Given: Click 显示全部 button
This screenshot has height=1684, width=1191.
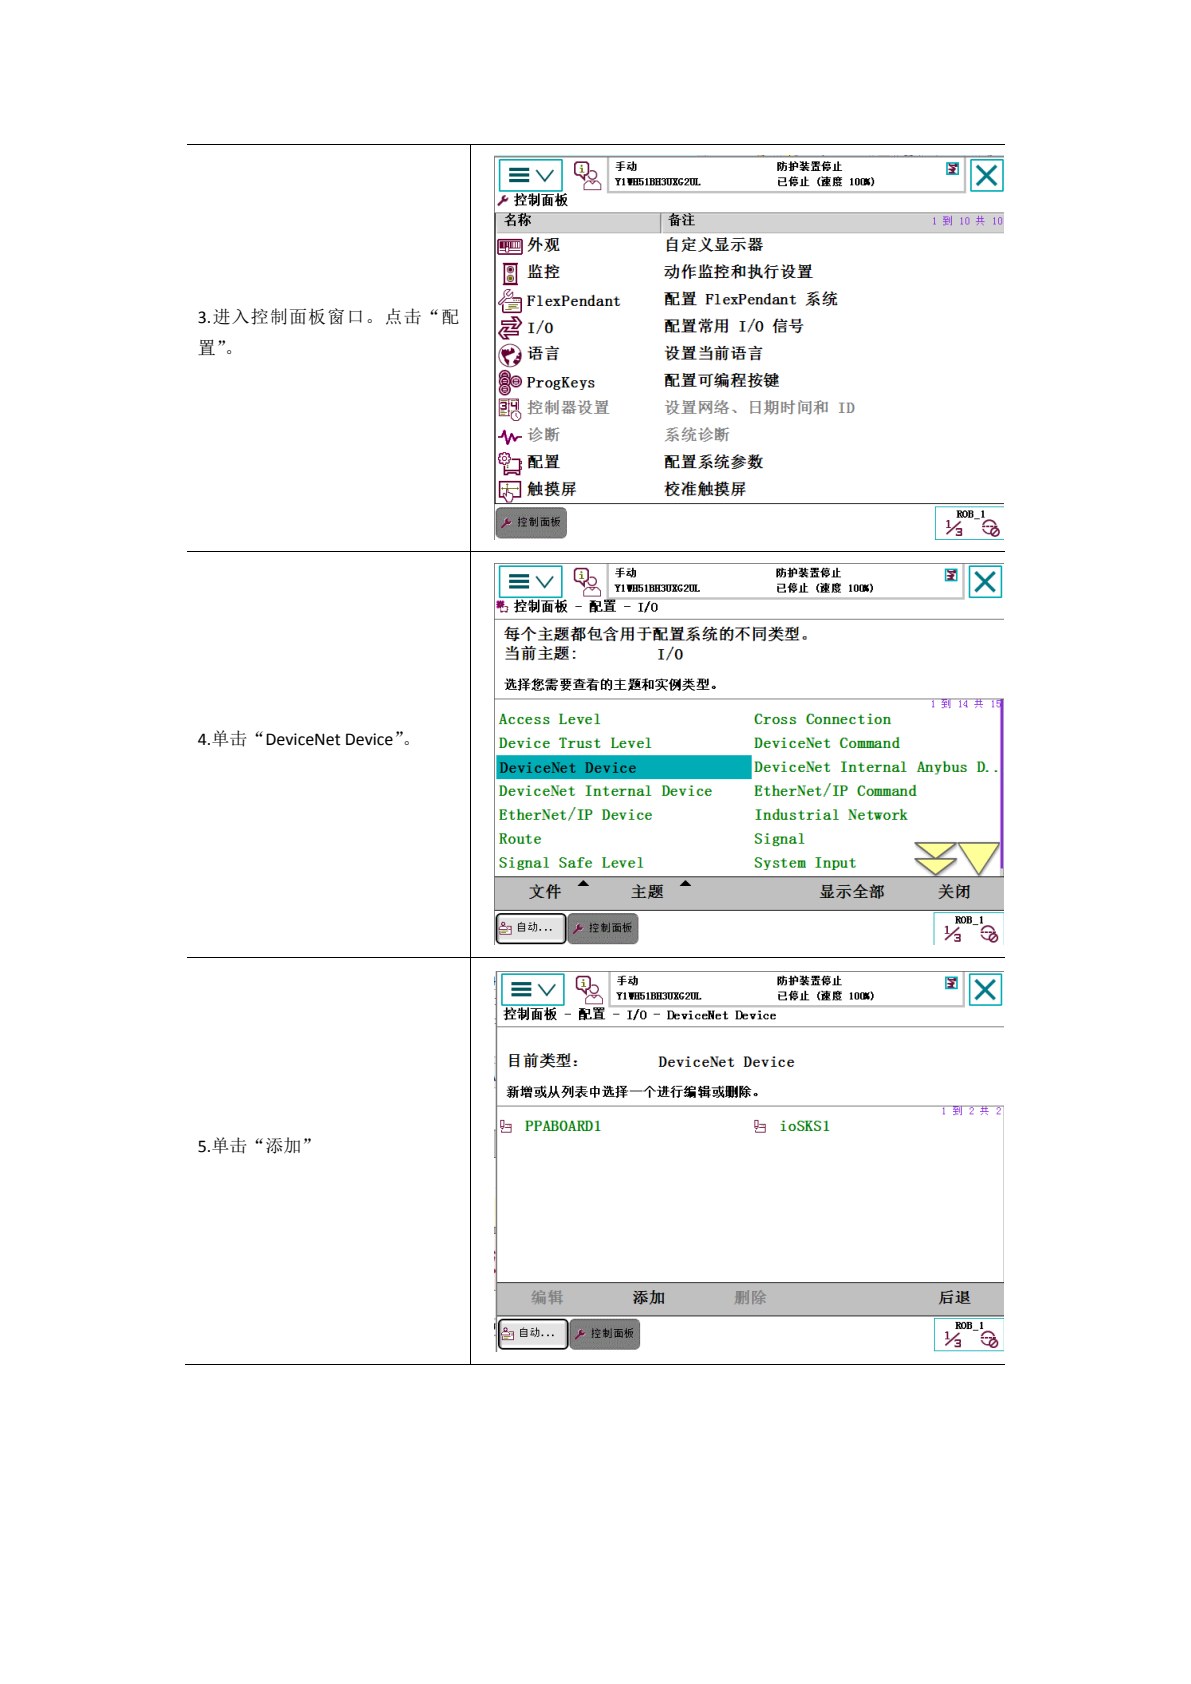Looking at the screenshot, I should (852, 892).
